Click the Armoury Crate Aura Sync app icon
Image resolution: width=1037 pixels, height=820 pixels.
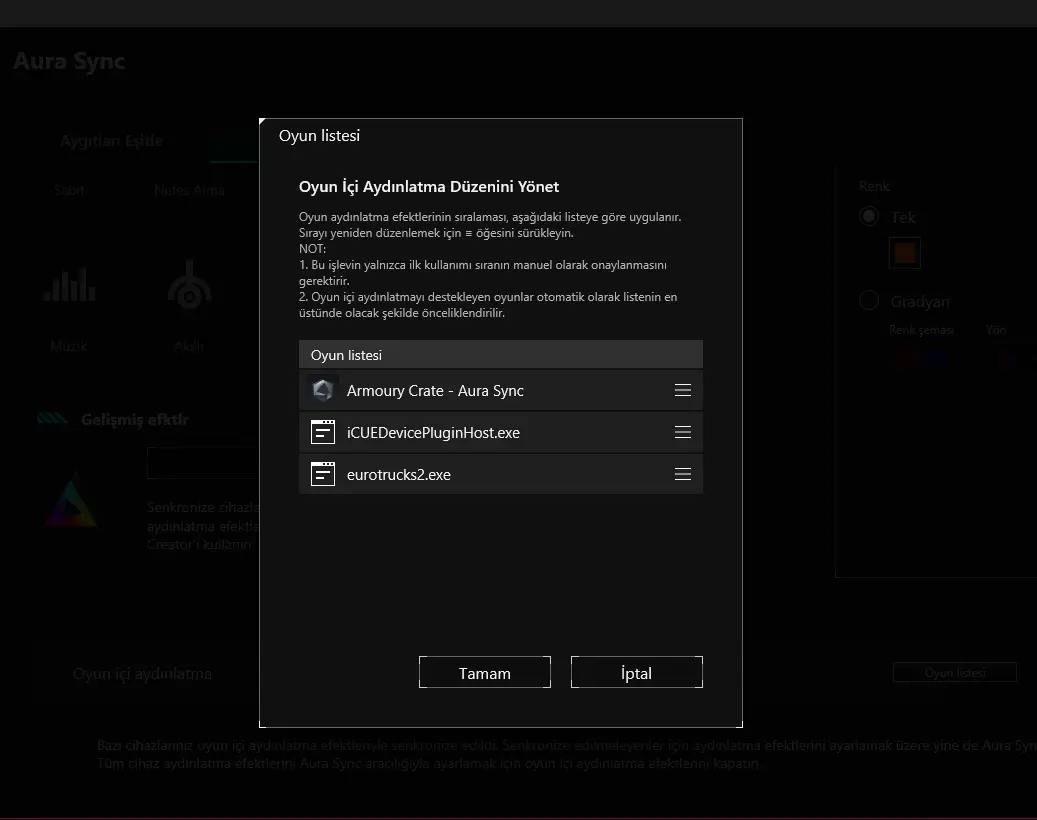(x=323, y=390)
